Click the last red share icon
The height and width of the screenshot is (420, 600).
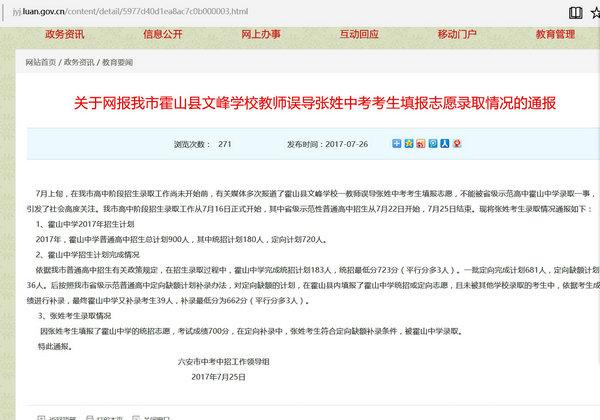coord(458,144)
